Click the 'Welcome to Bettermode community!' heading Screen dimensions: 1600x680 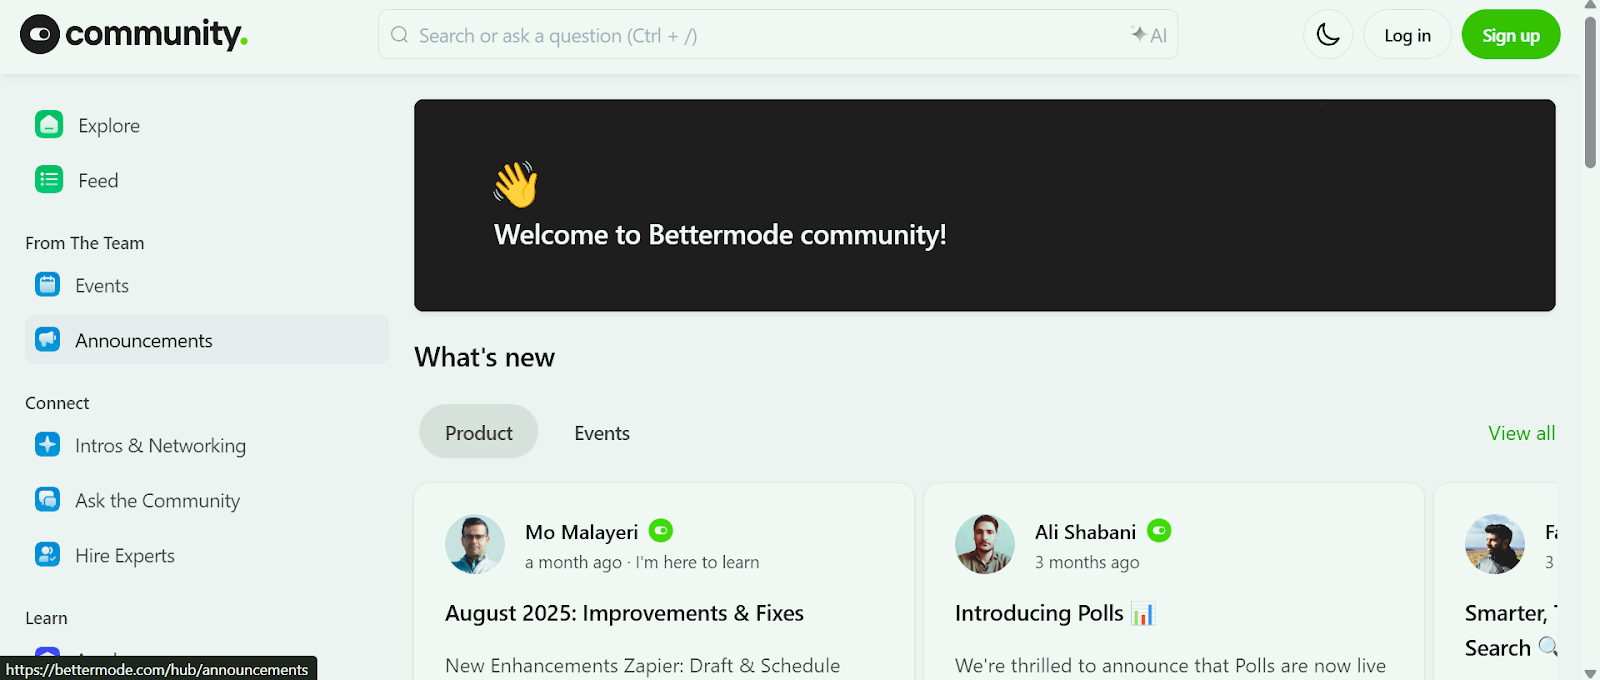[720, 235]
